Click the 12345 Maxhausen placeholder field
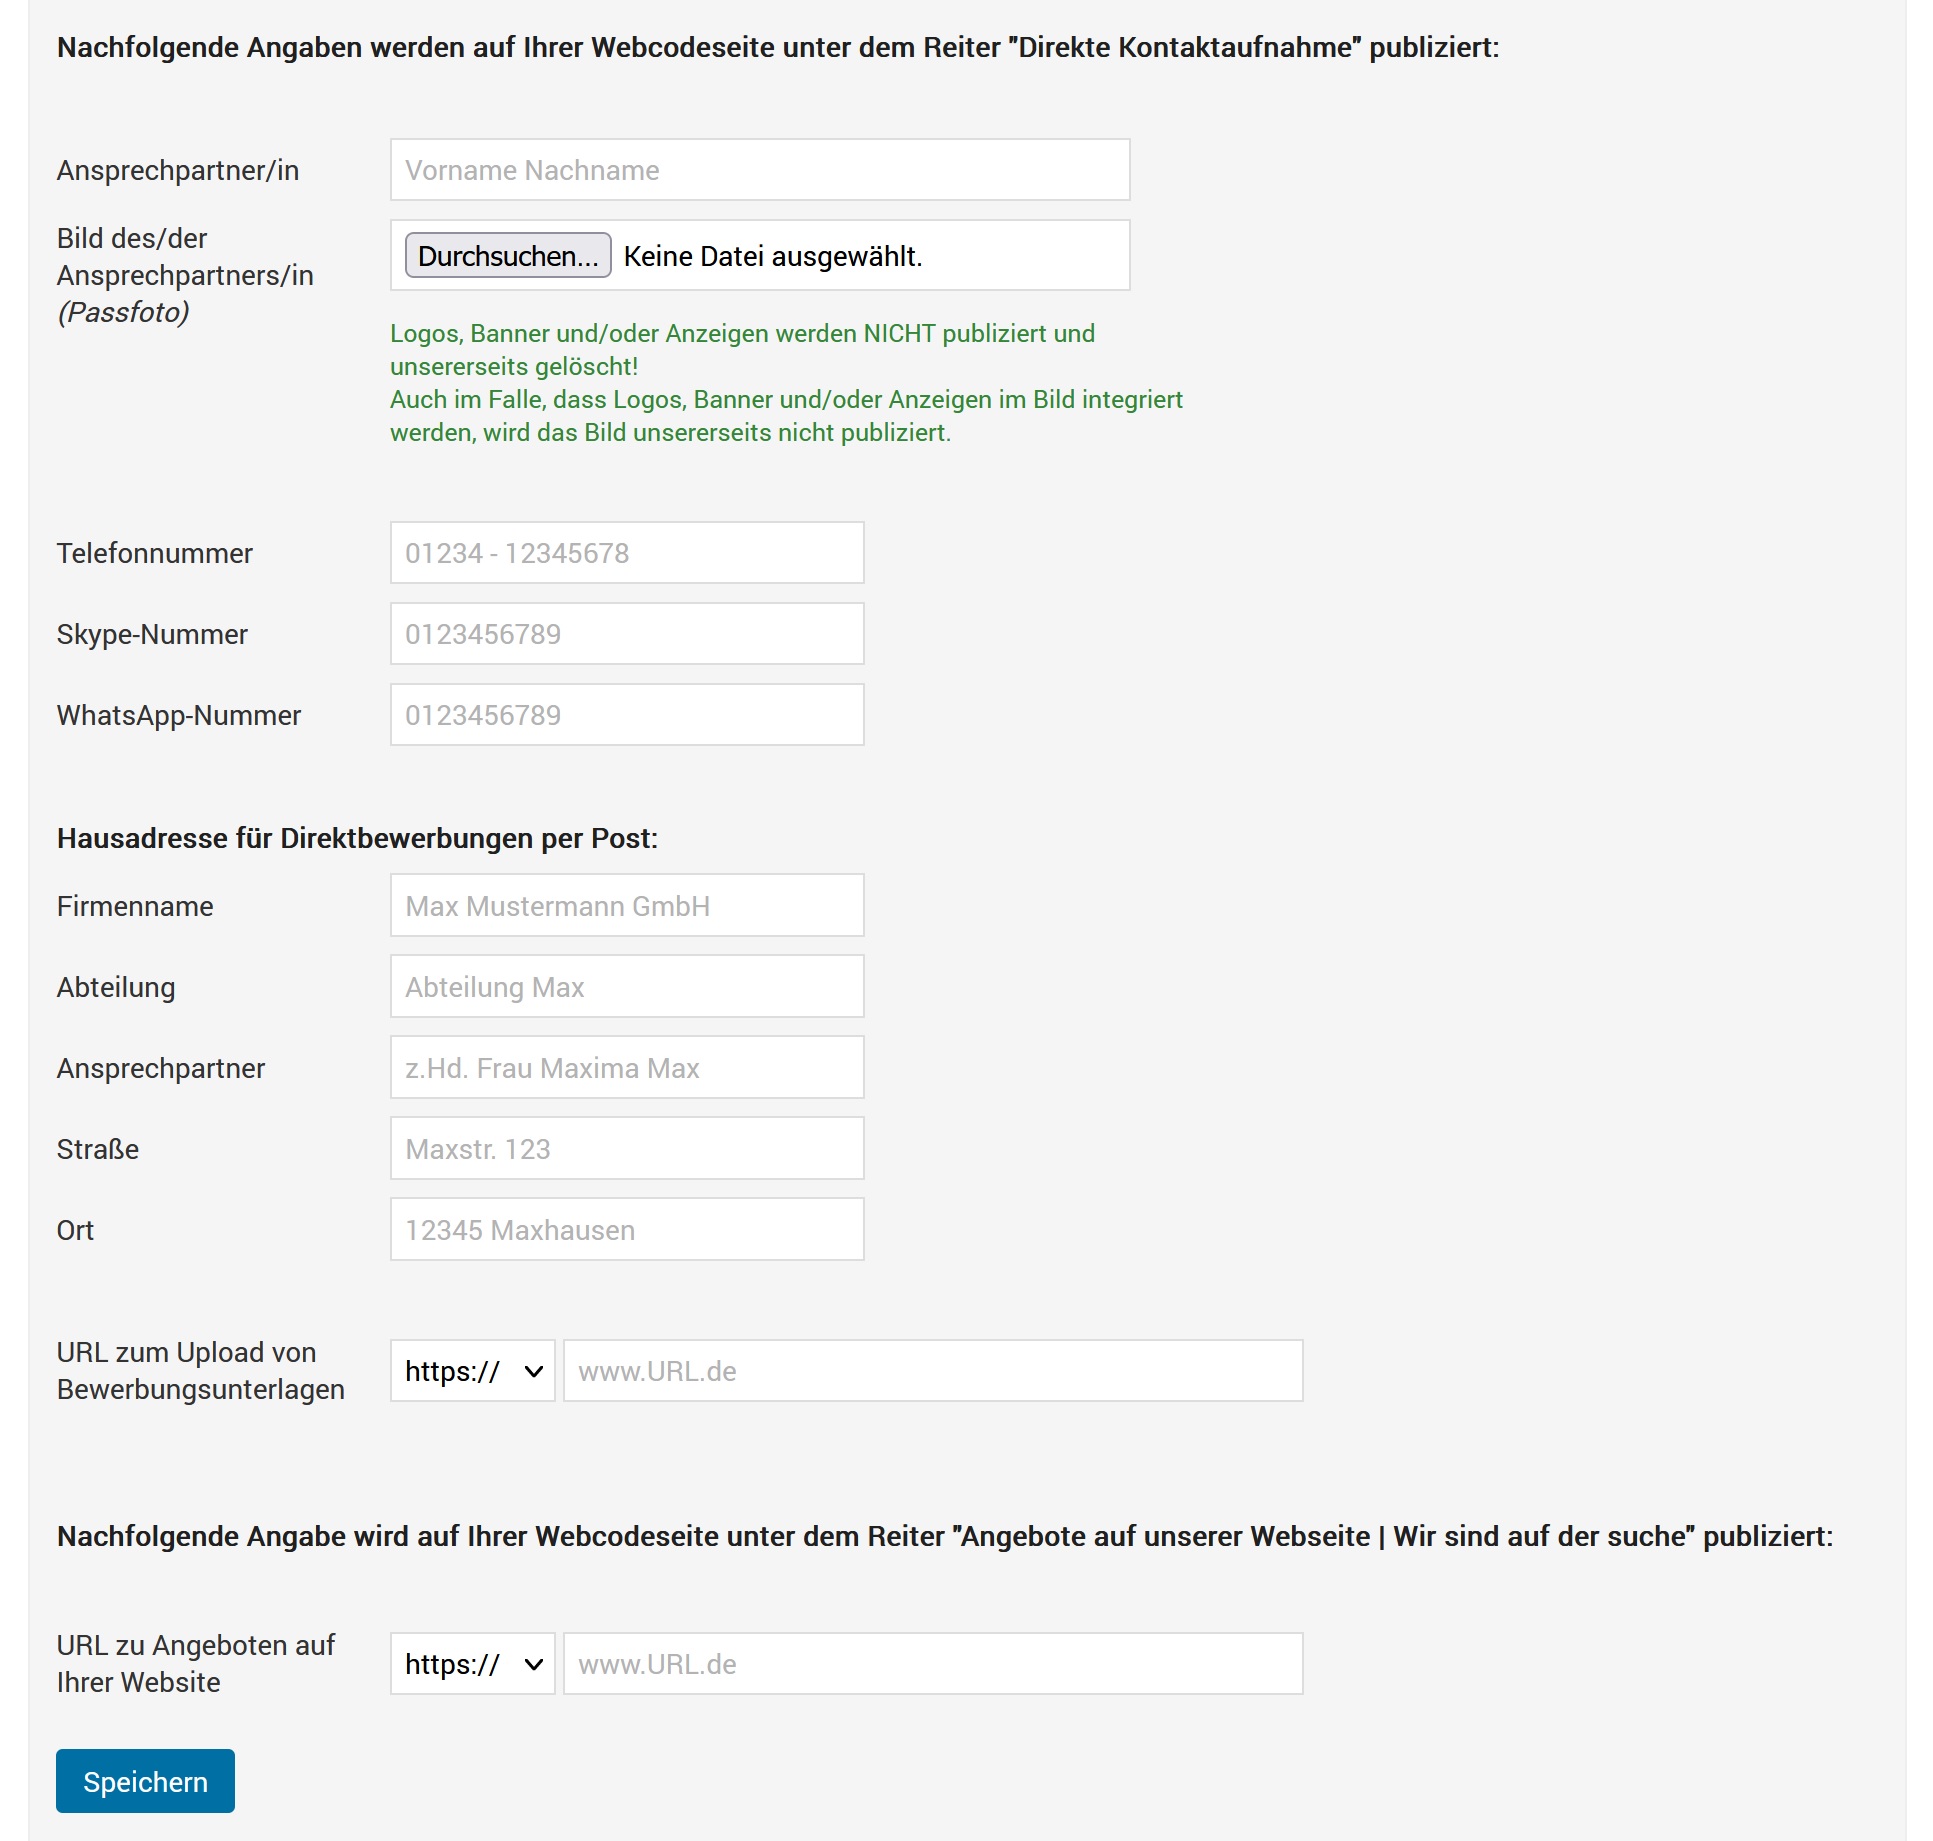Image resolution: width=1933 pixels, height=1841 pixels. click(x=627, y=1229)
